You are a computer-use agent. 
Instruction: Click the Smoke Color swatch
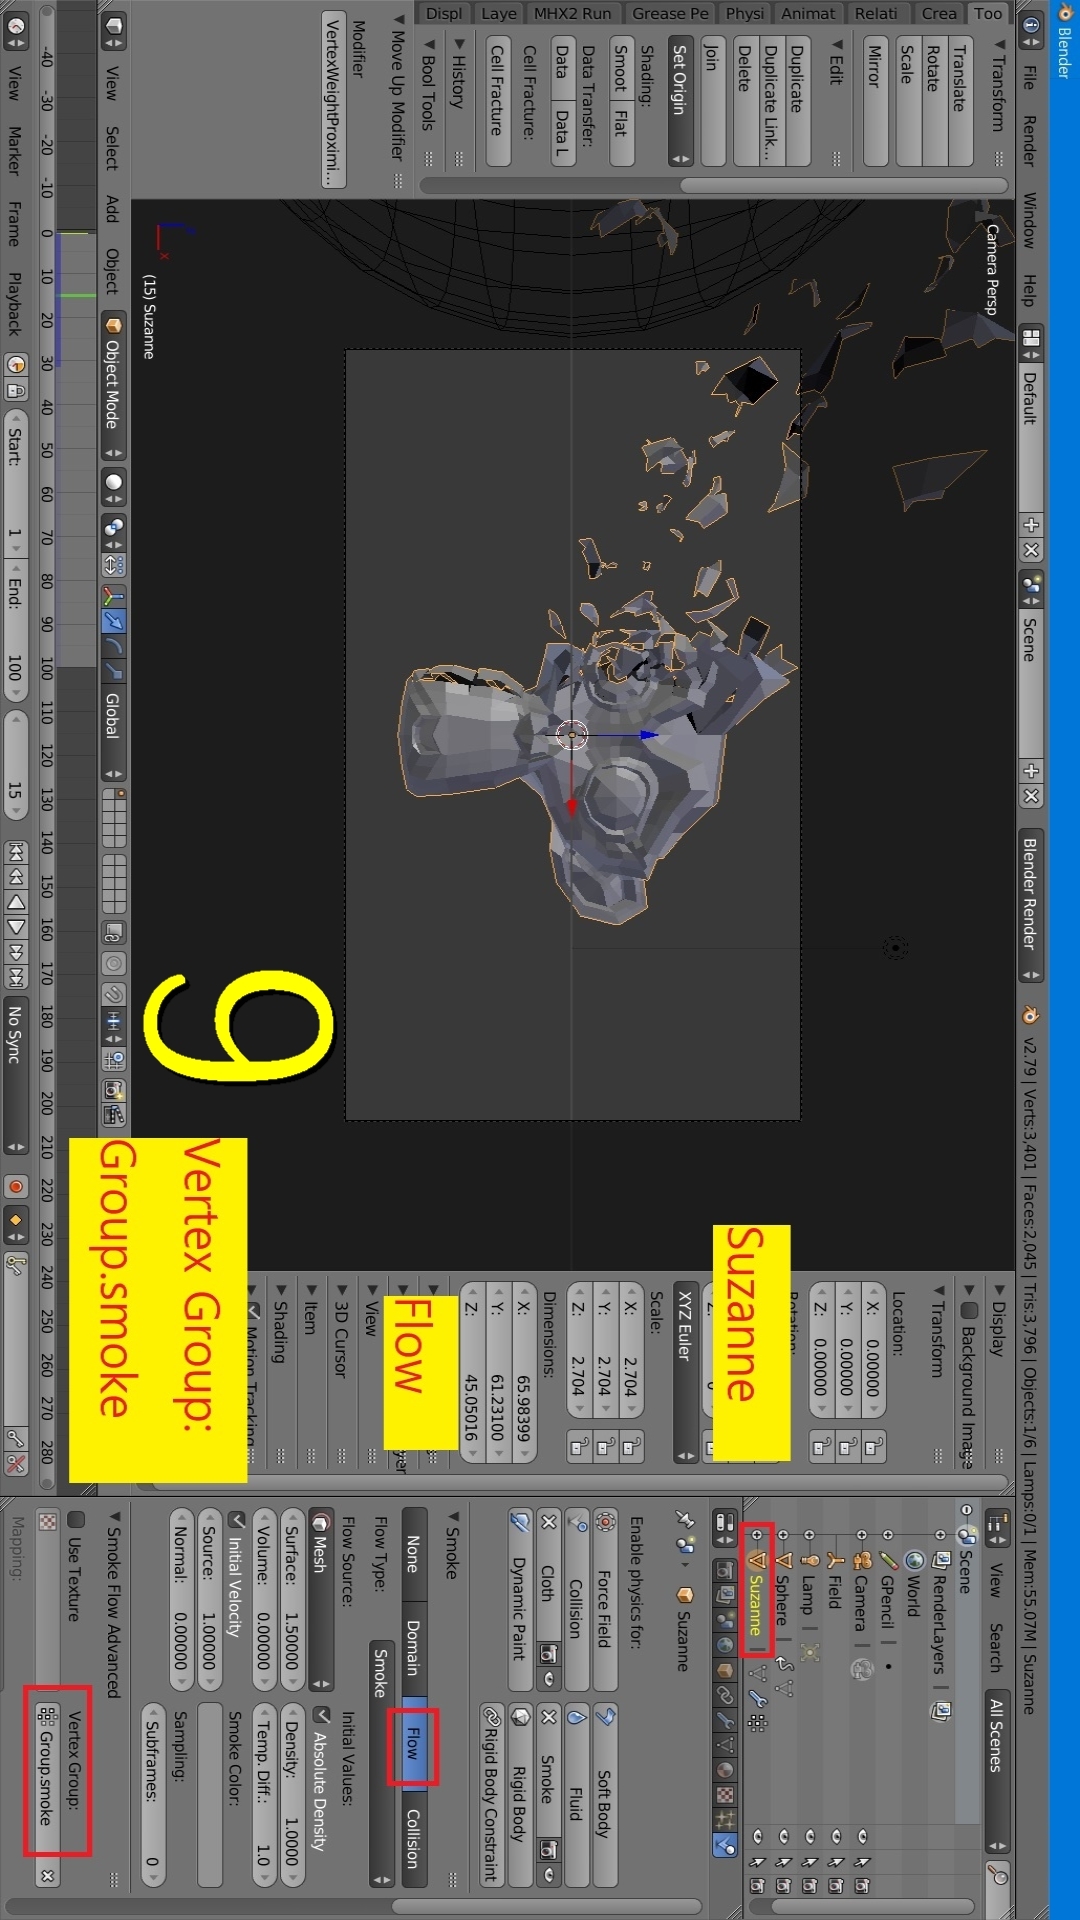coord(210,1795)
